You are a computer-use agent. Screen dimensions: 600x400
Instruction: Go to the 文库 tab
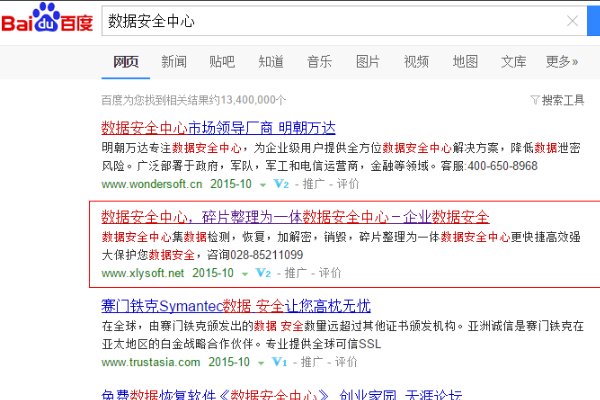point(514,62)
